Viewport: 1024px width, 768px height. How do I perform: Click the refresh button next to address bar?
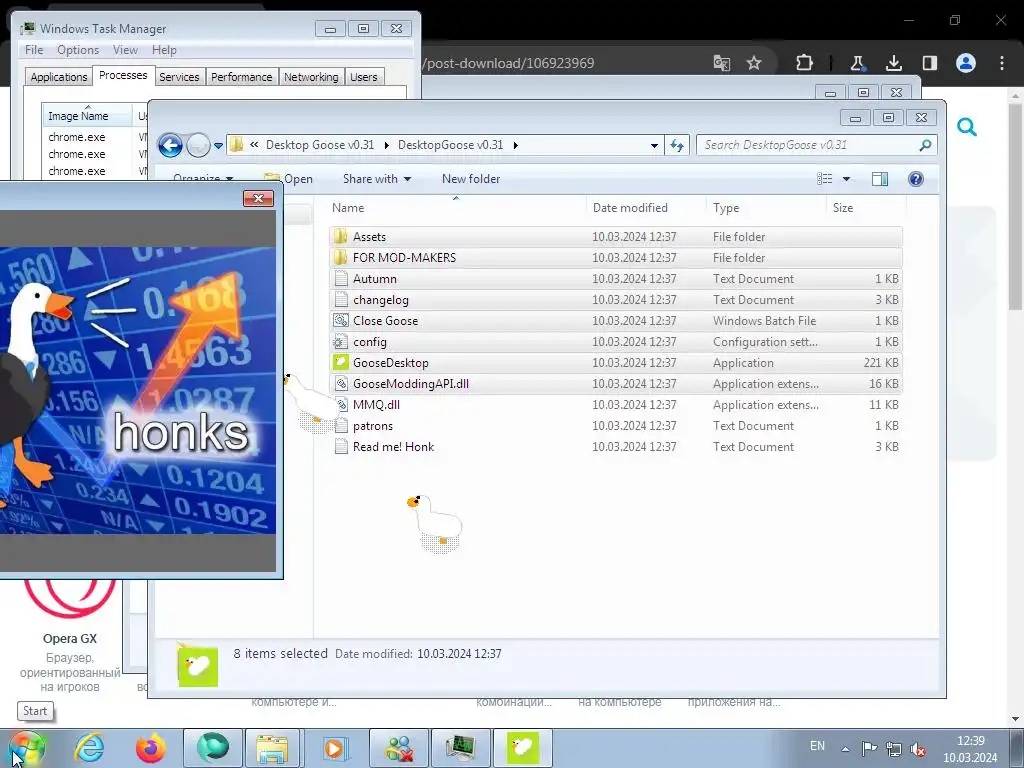(x=677, y=145)
